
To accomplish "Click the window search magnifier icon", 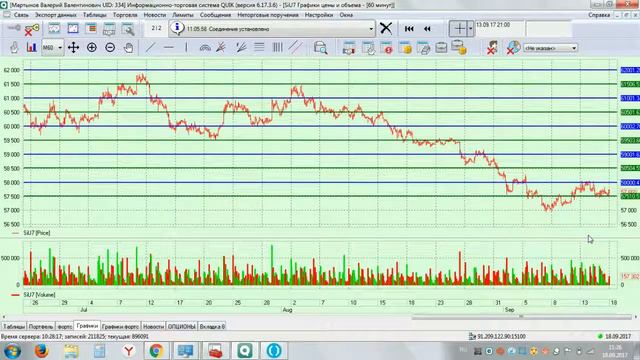I will (128, 29).
